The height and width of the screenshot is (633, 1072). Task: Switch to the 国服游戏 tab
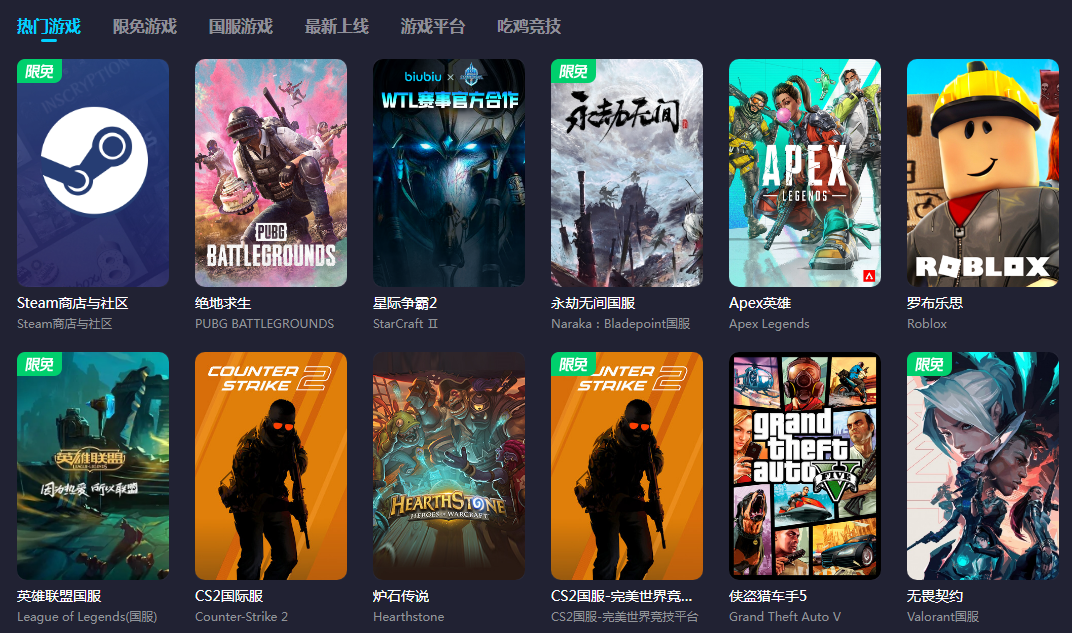(x=241, y=27)
